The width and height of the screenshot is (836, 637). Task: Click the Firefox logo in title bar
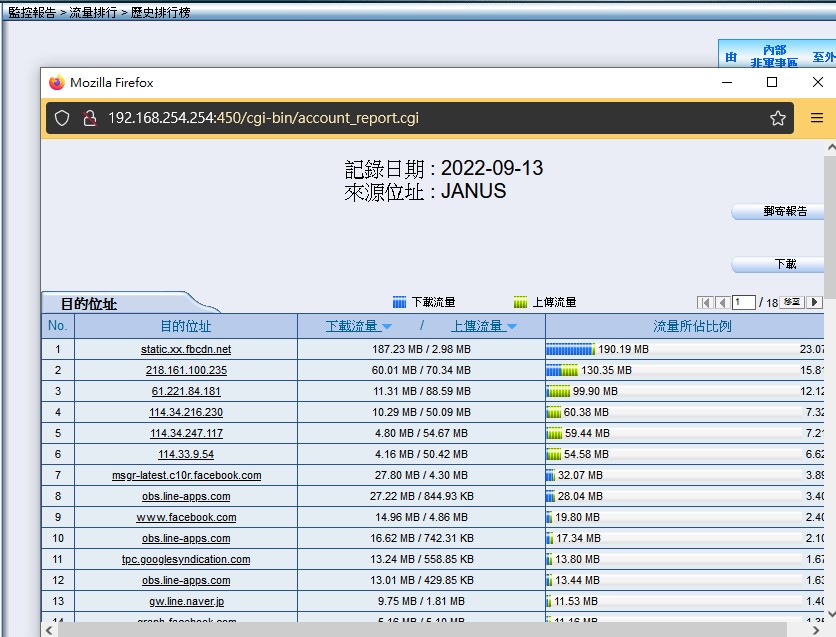point(56,83)
